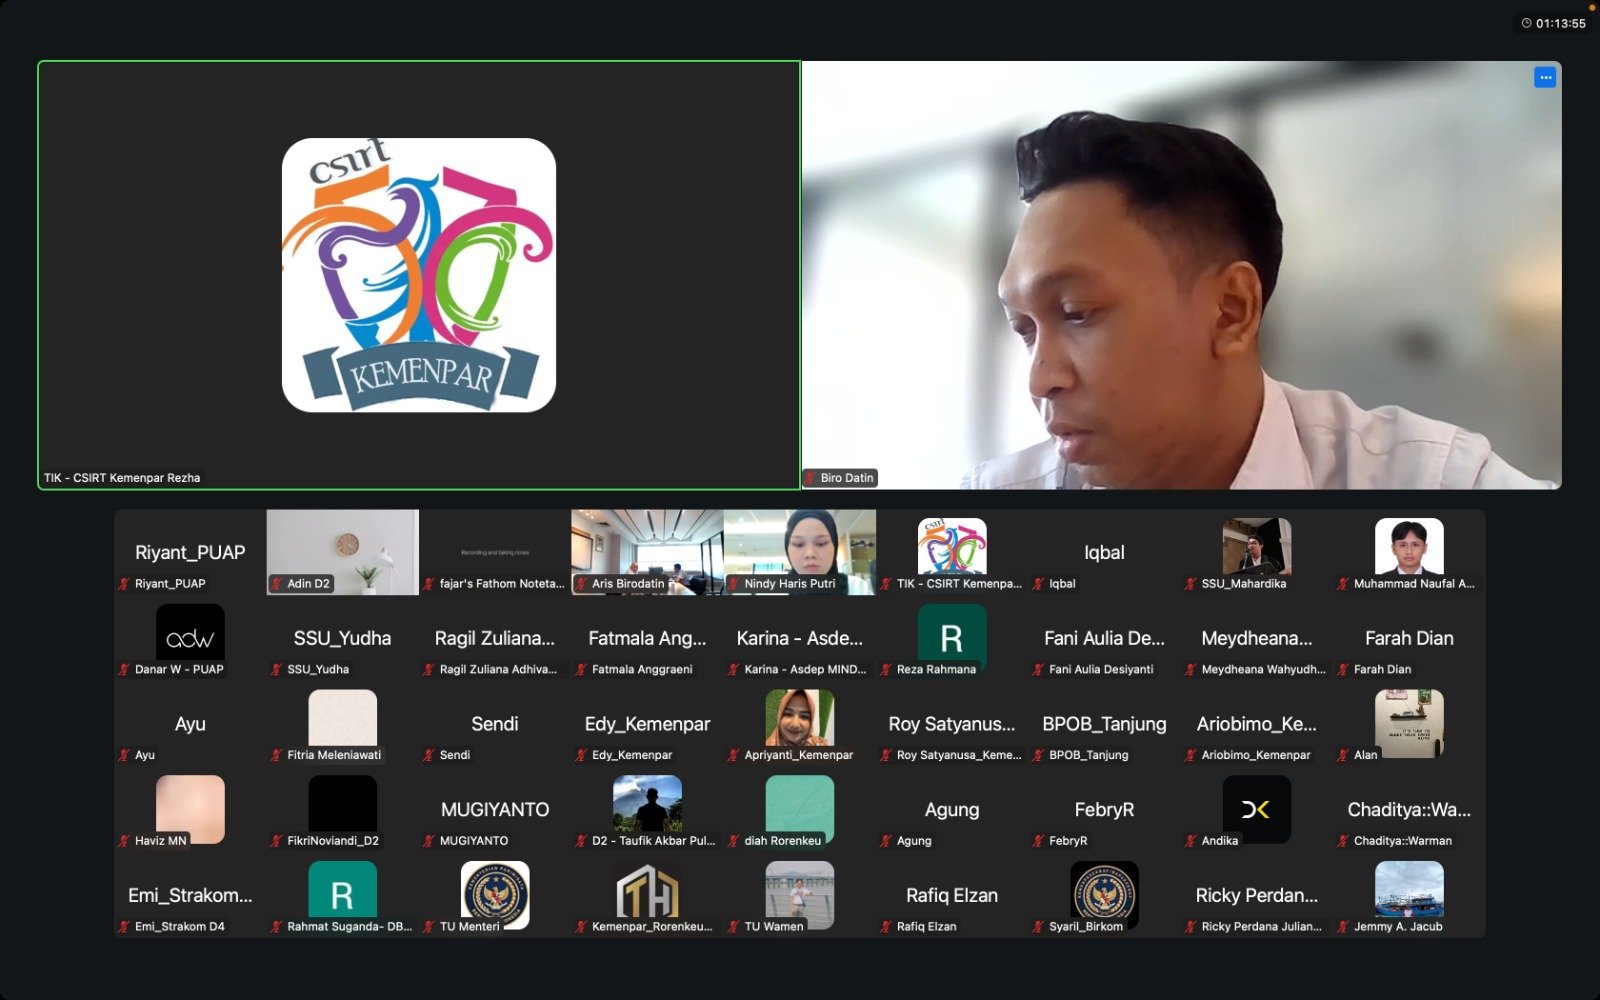Select the MUGIYANTO participant tile
The image size is (1600, 1000).
coord(495,811)
